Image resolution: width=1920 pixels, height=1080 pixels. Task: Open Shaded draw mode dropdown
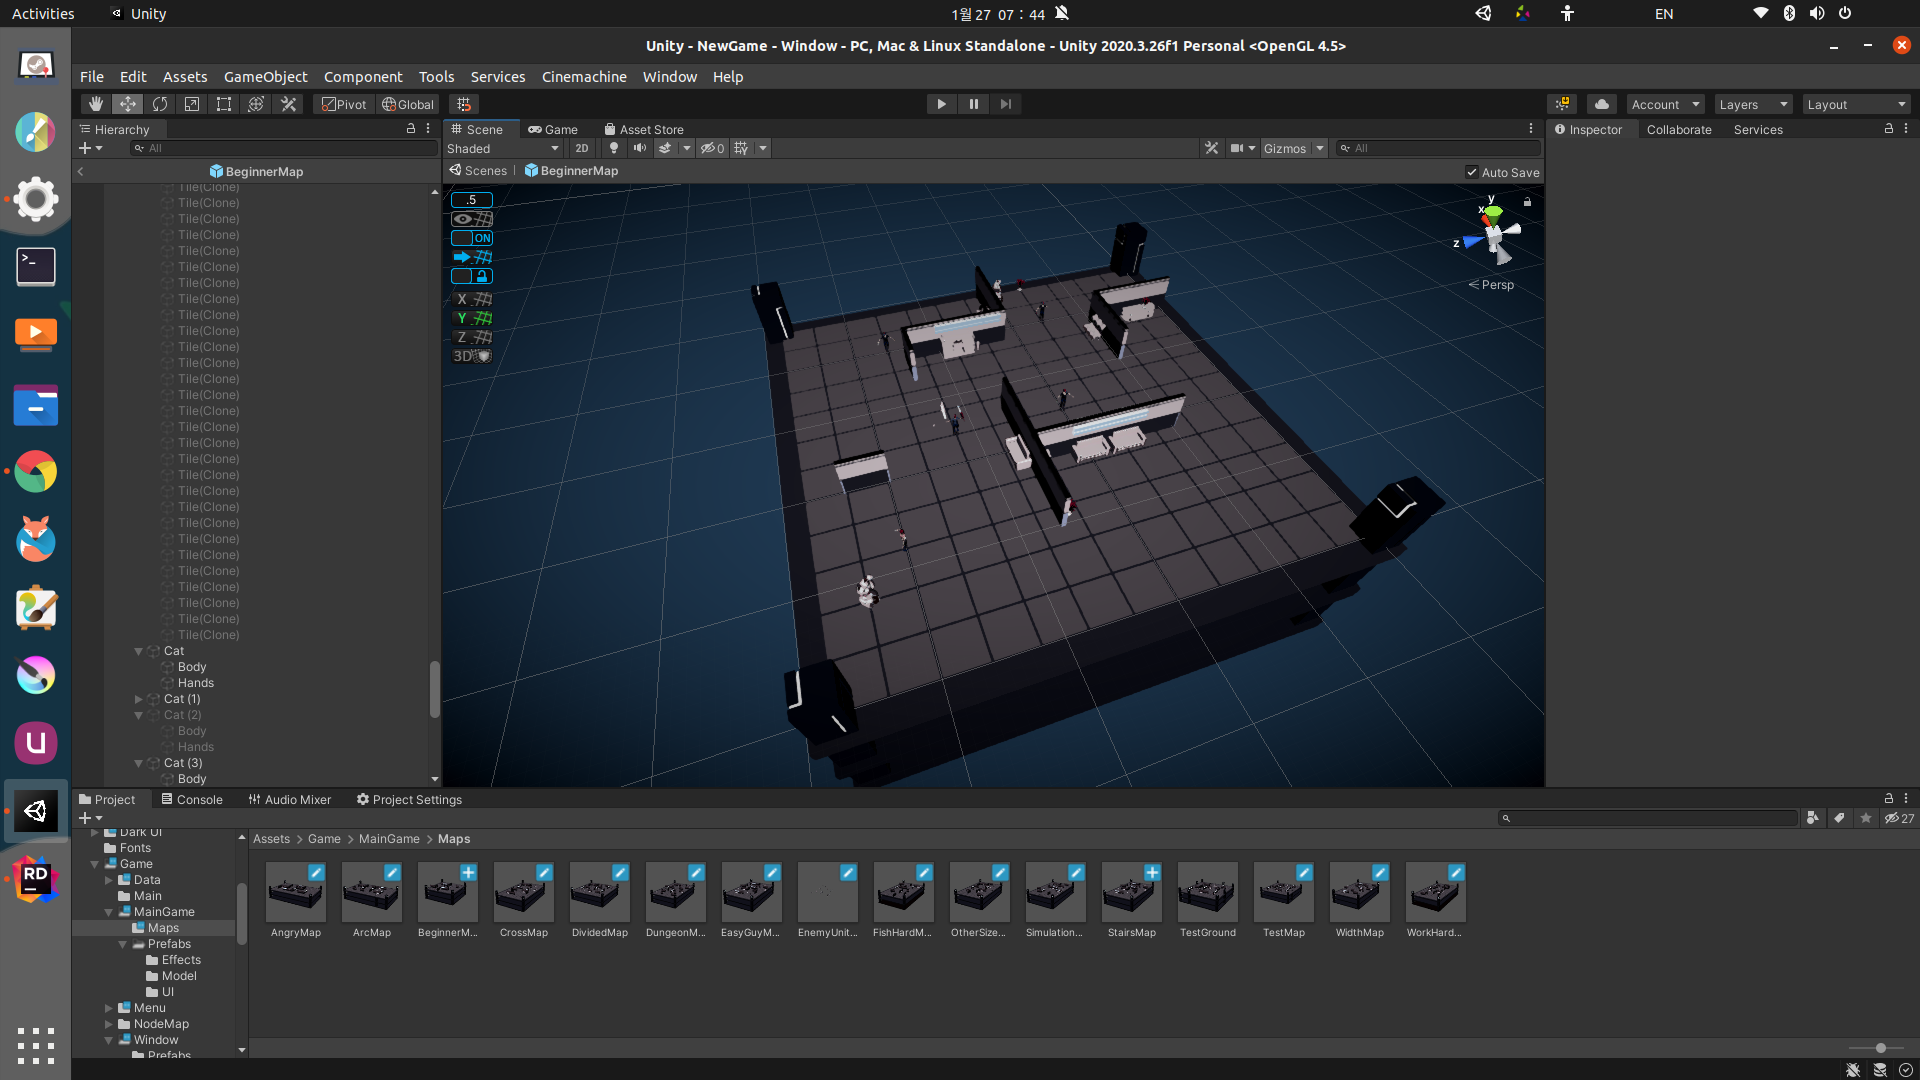click(503, 148)
